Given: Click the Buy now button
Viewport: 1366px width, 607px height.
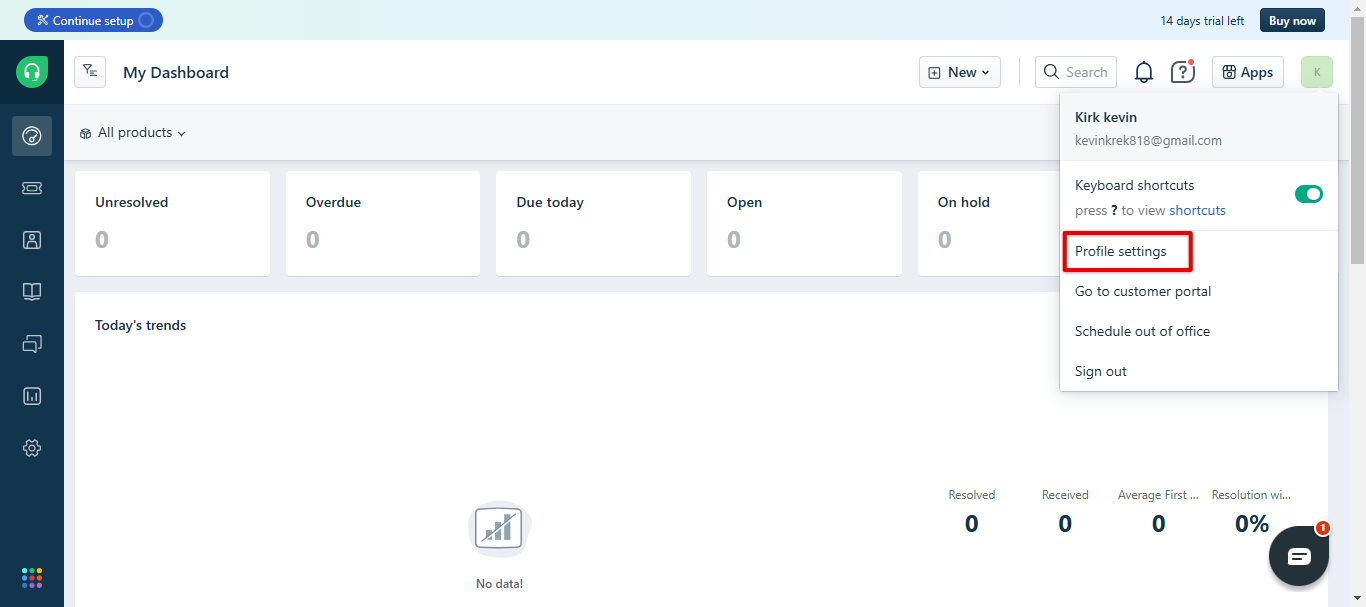Looking at the screenshot, I should pyautogui.click(x=1293, y=20).
